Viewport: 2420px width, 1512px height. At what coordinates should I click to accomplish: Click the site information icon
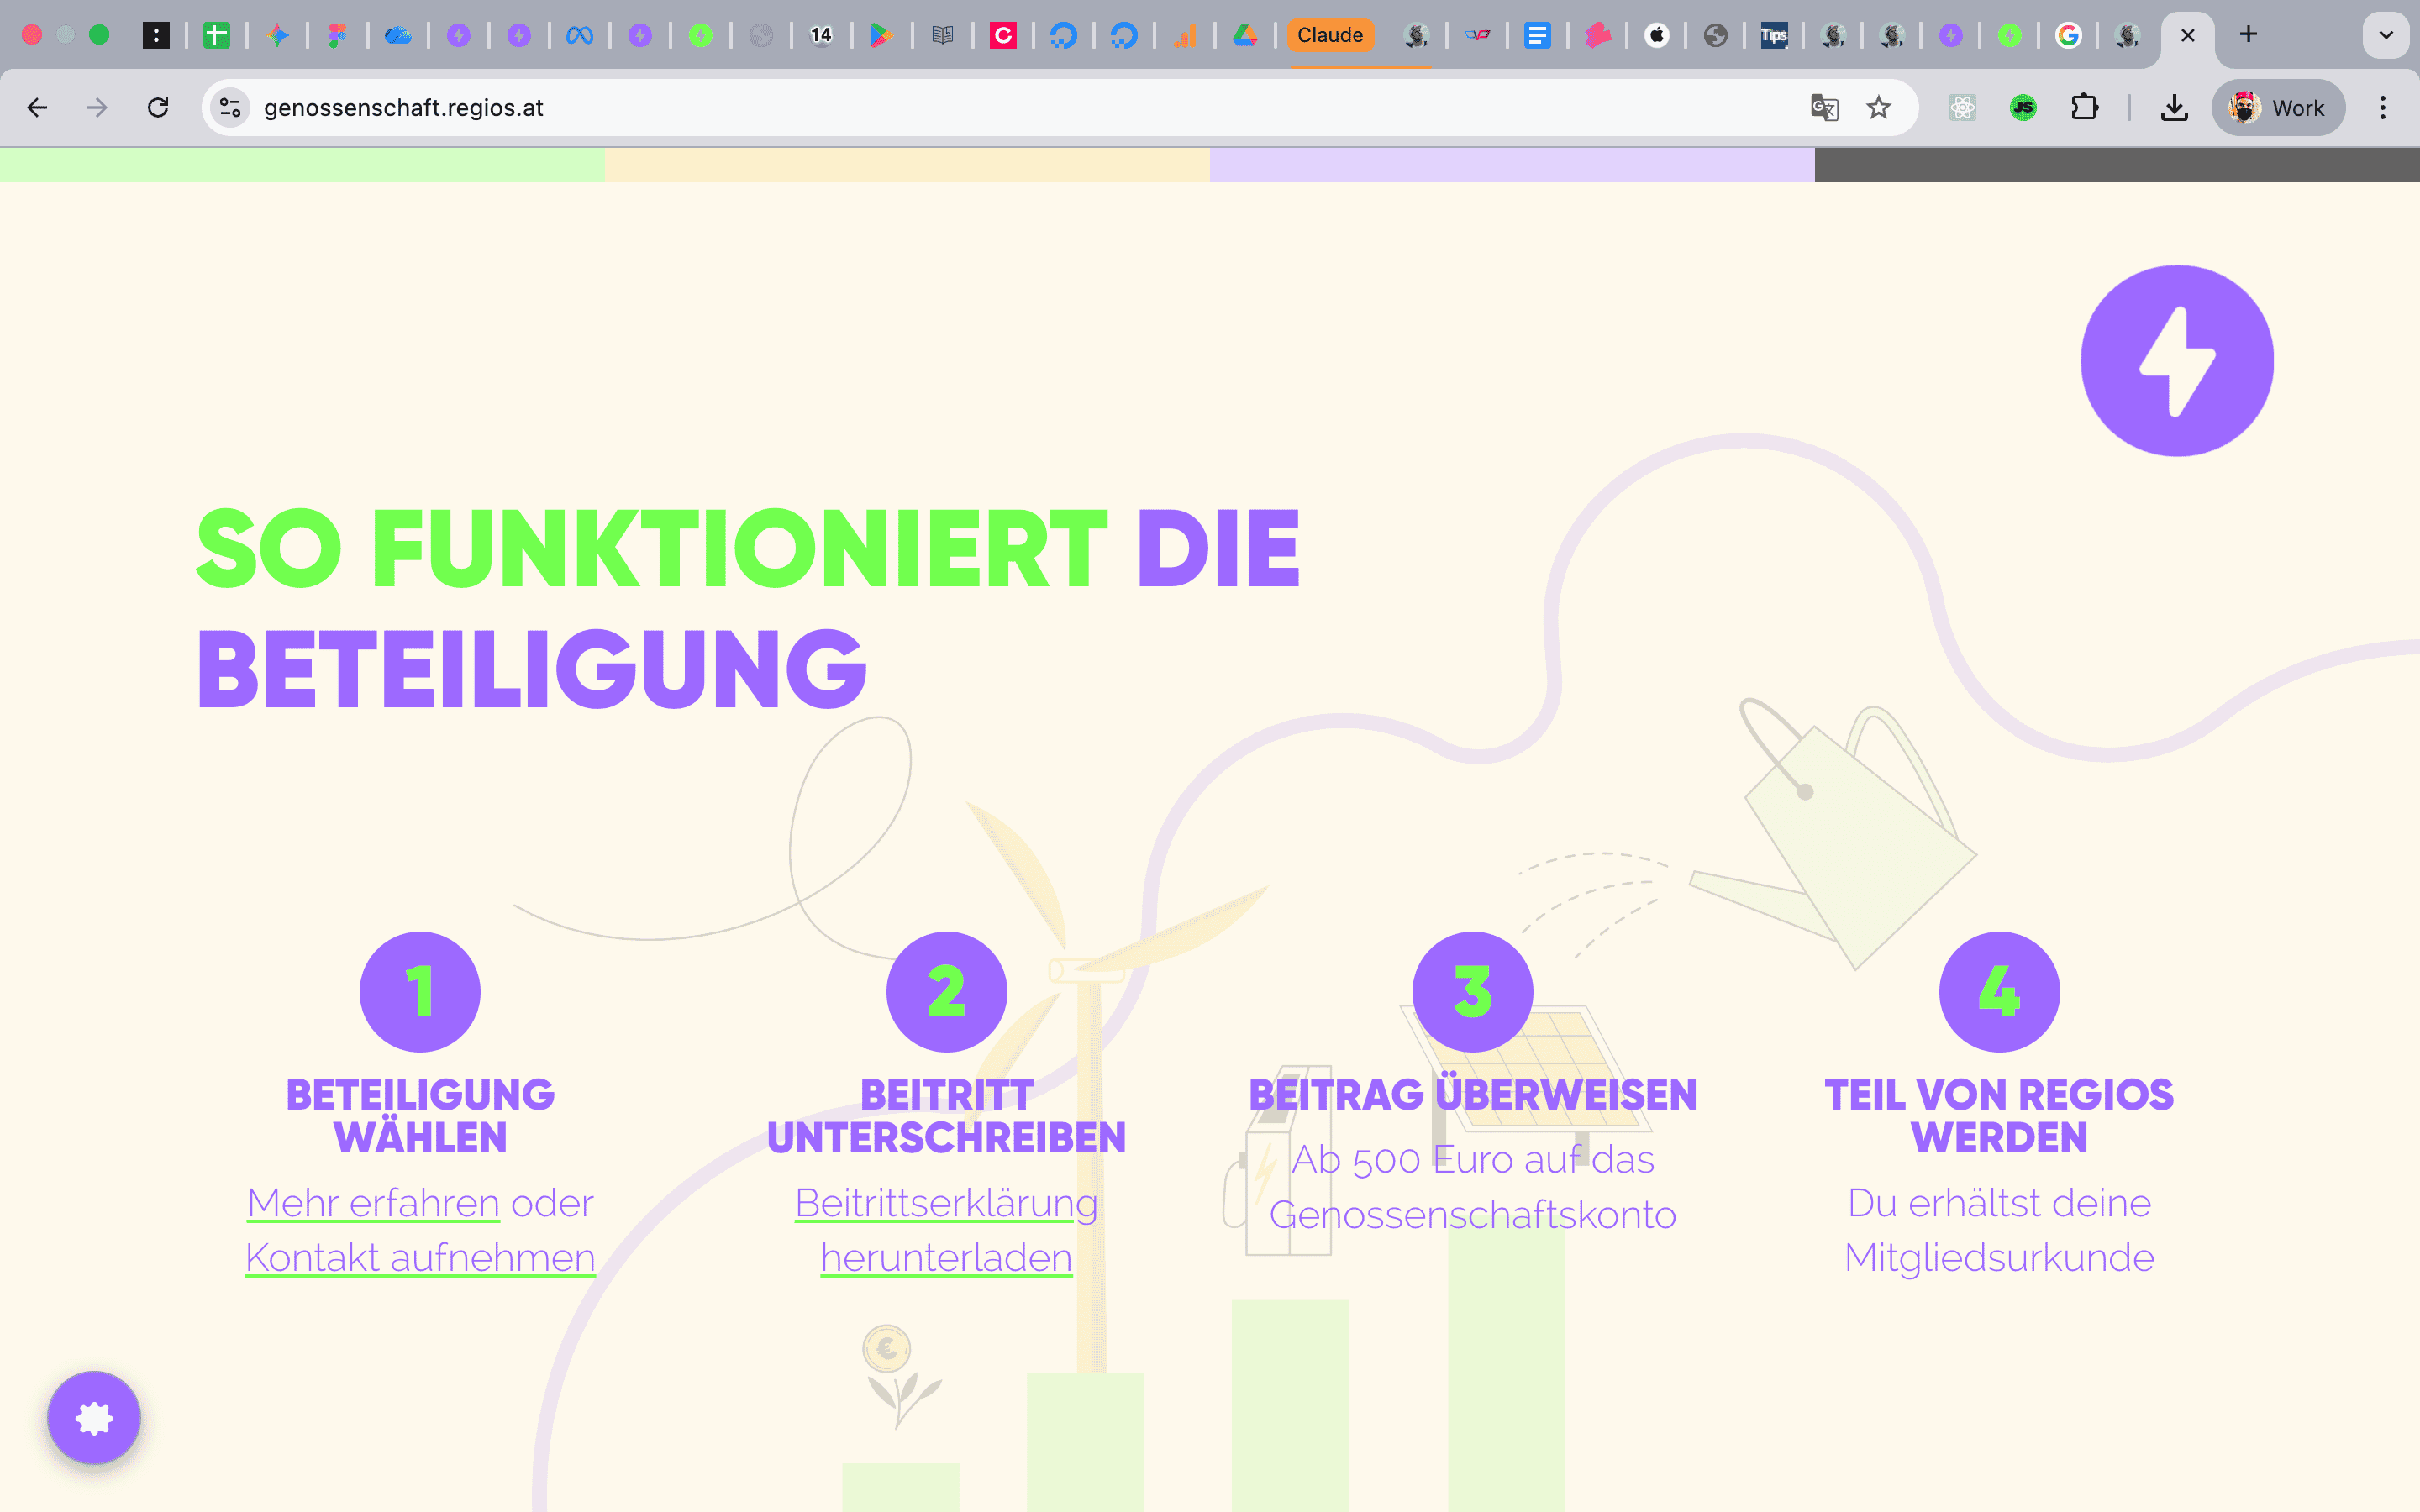coord(231,108)
